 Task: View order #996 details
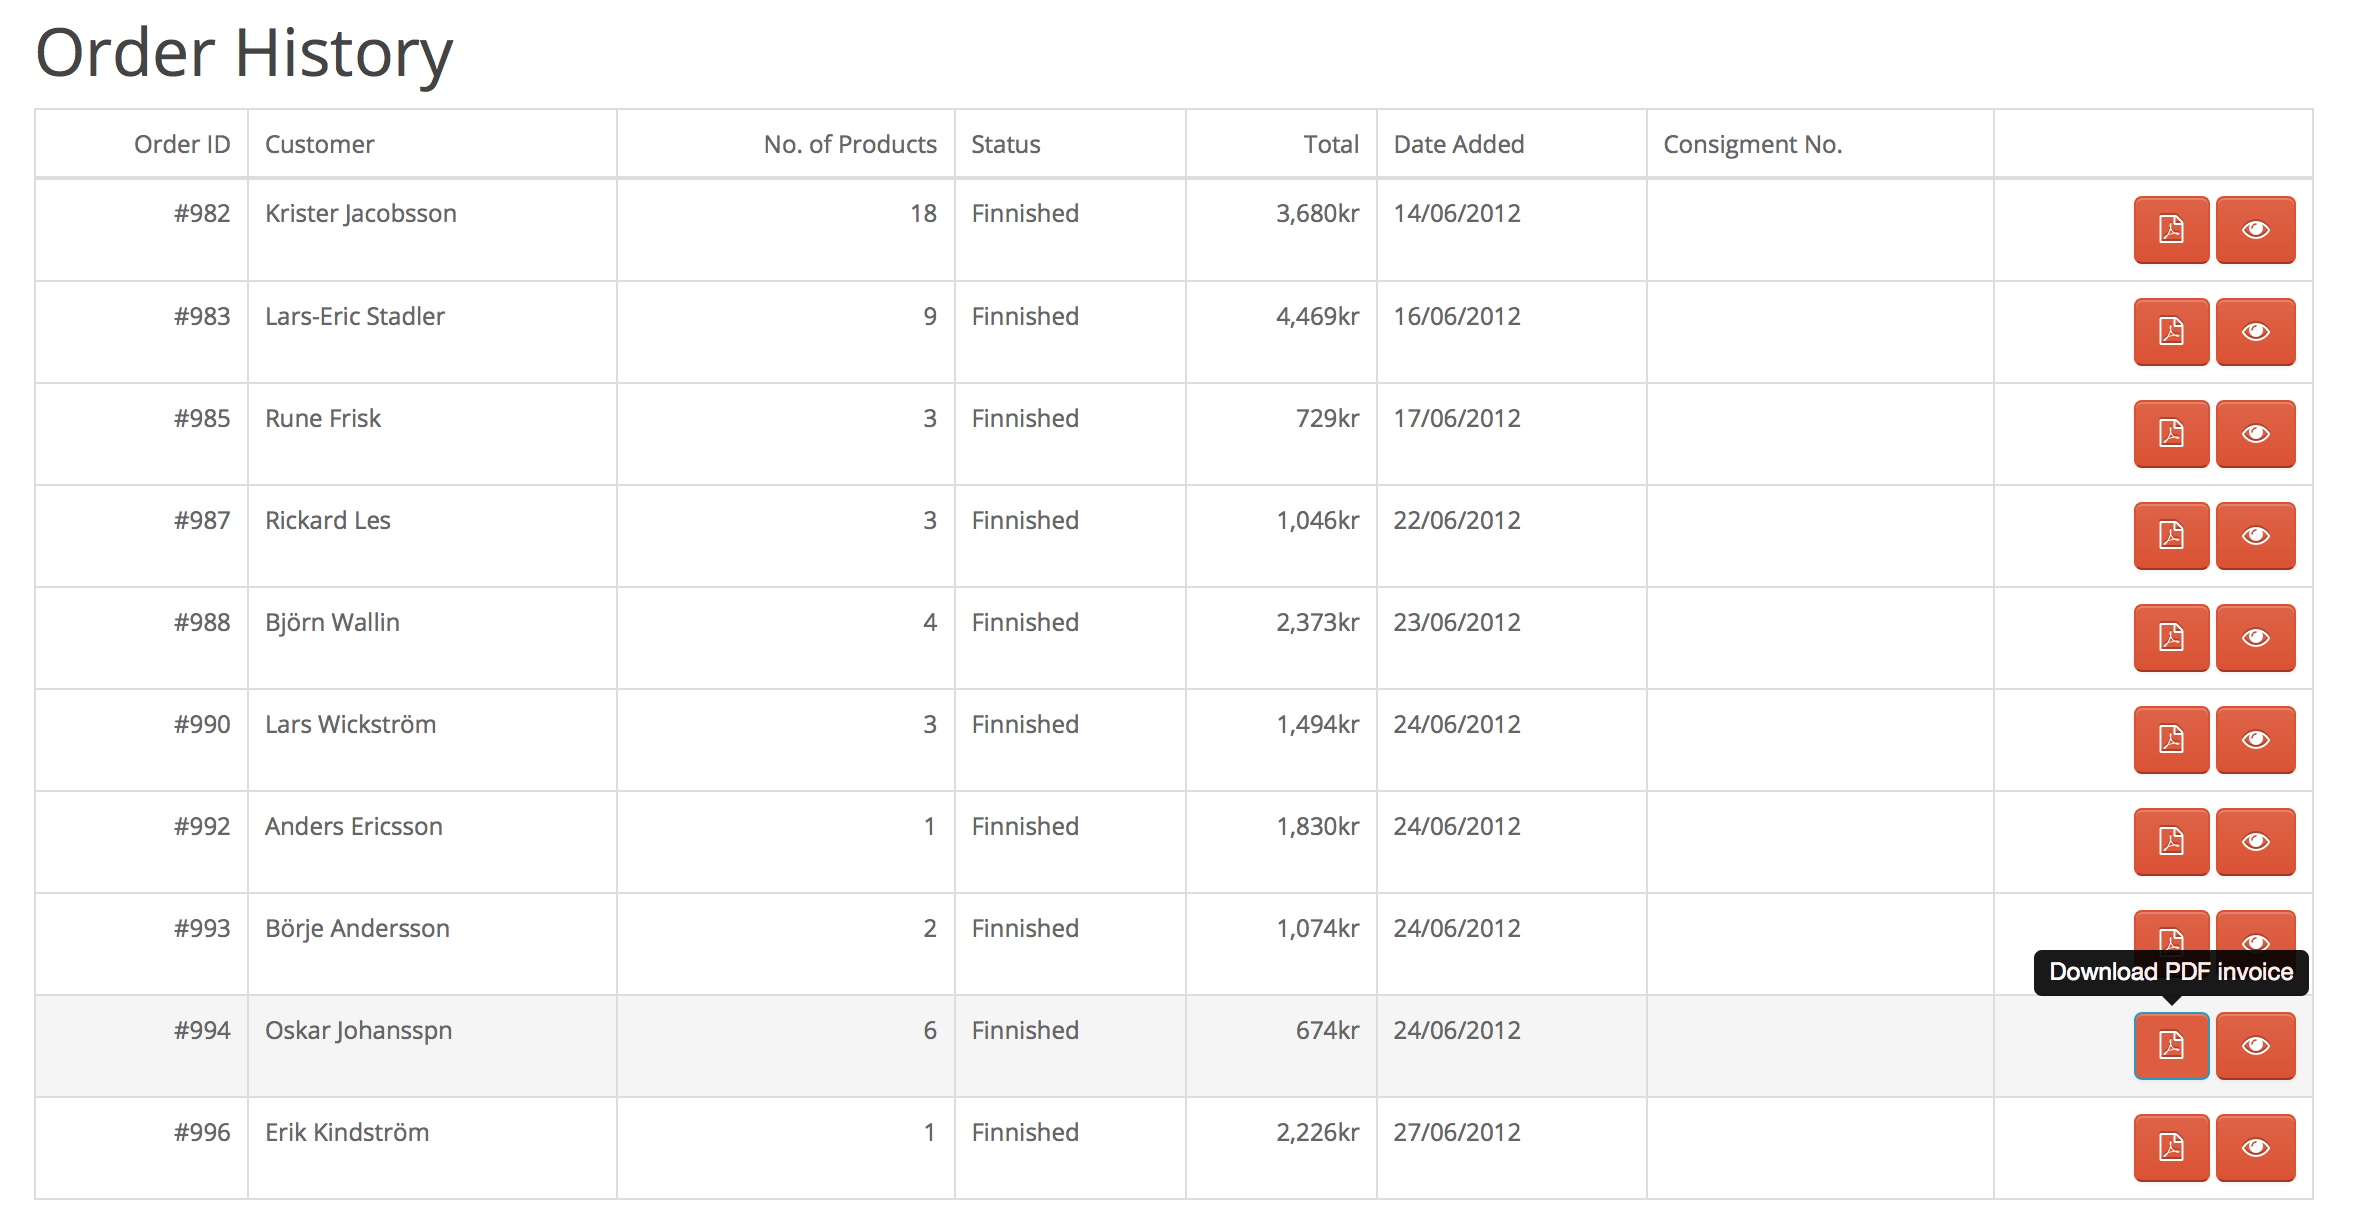click(2255, 1148)
